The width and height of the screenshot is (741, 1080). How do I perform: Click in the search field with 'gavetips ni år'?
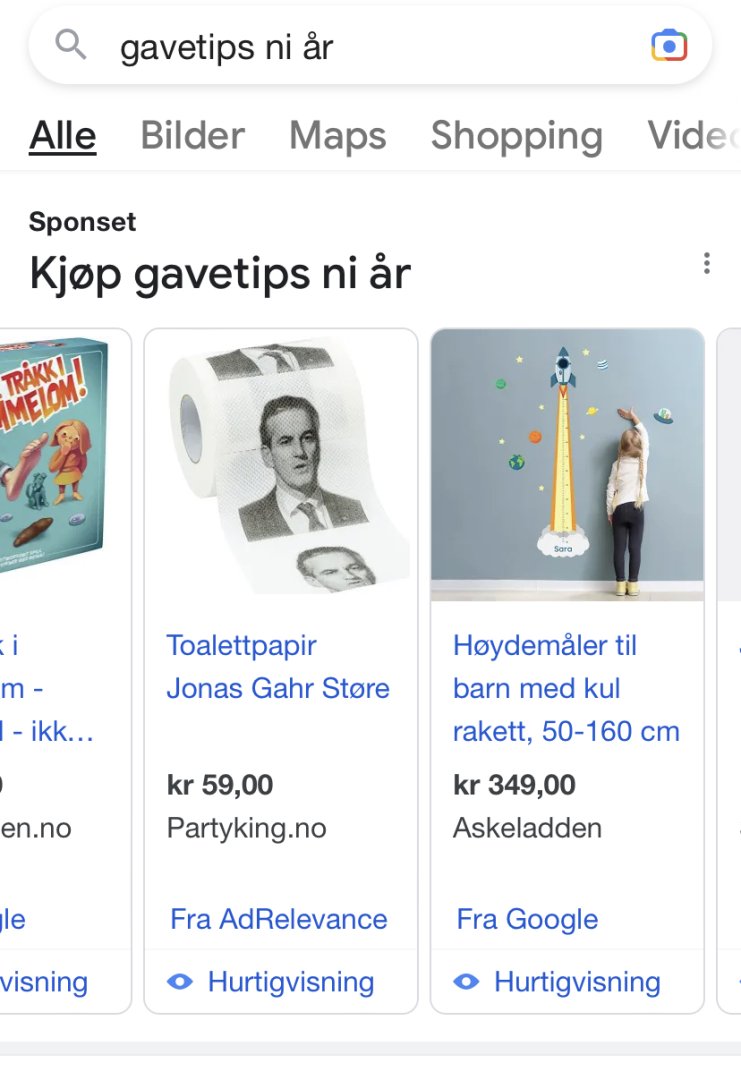click(x=360, y=47)
